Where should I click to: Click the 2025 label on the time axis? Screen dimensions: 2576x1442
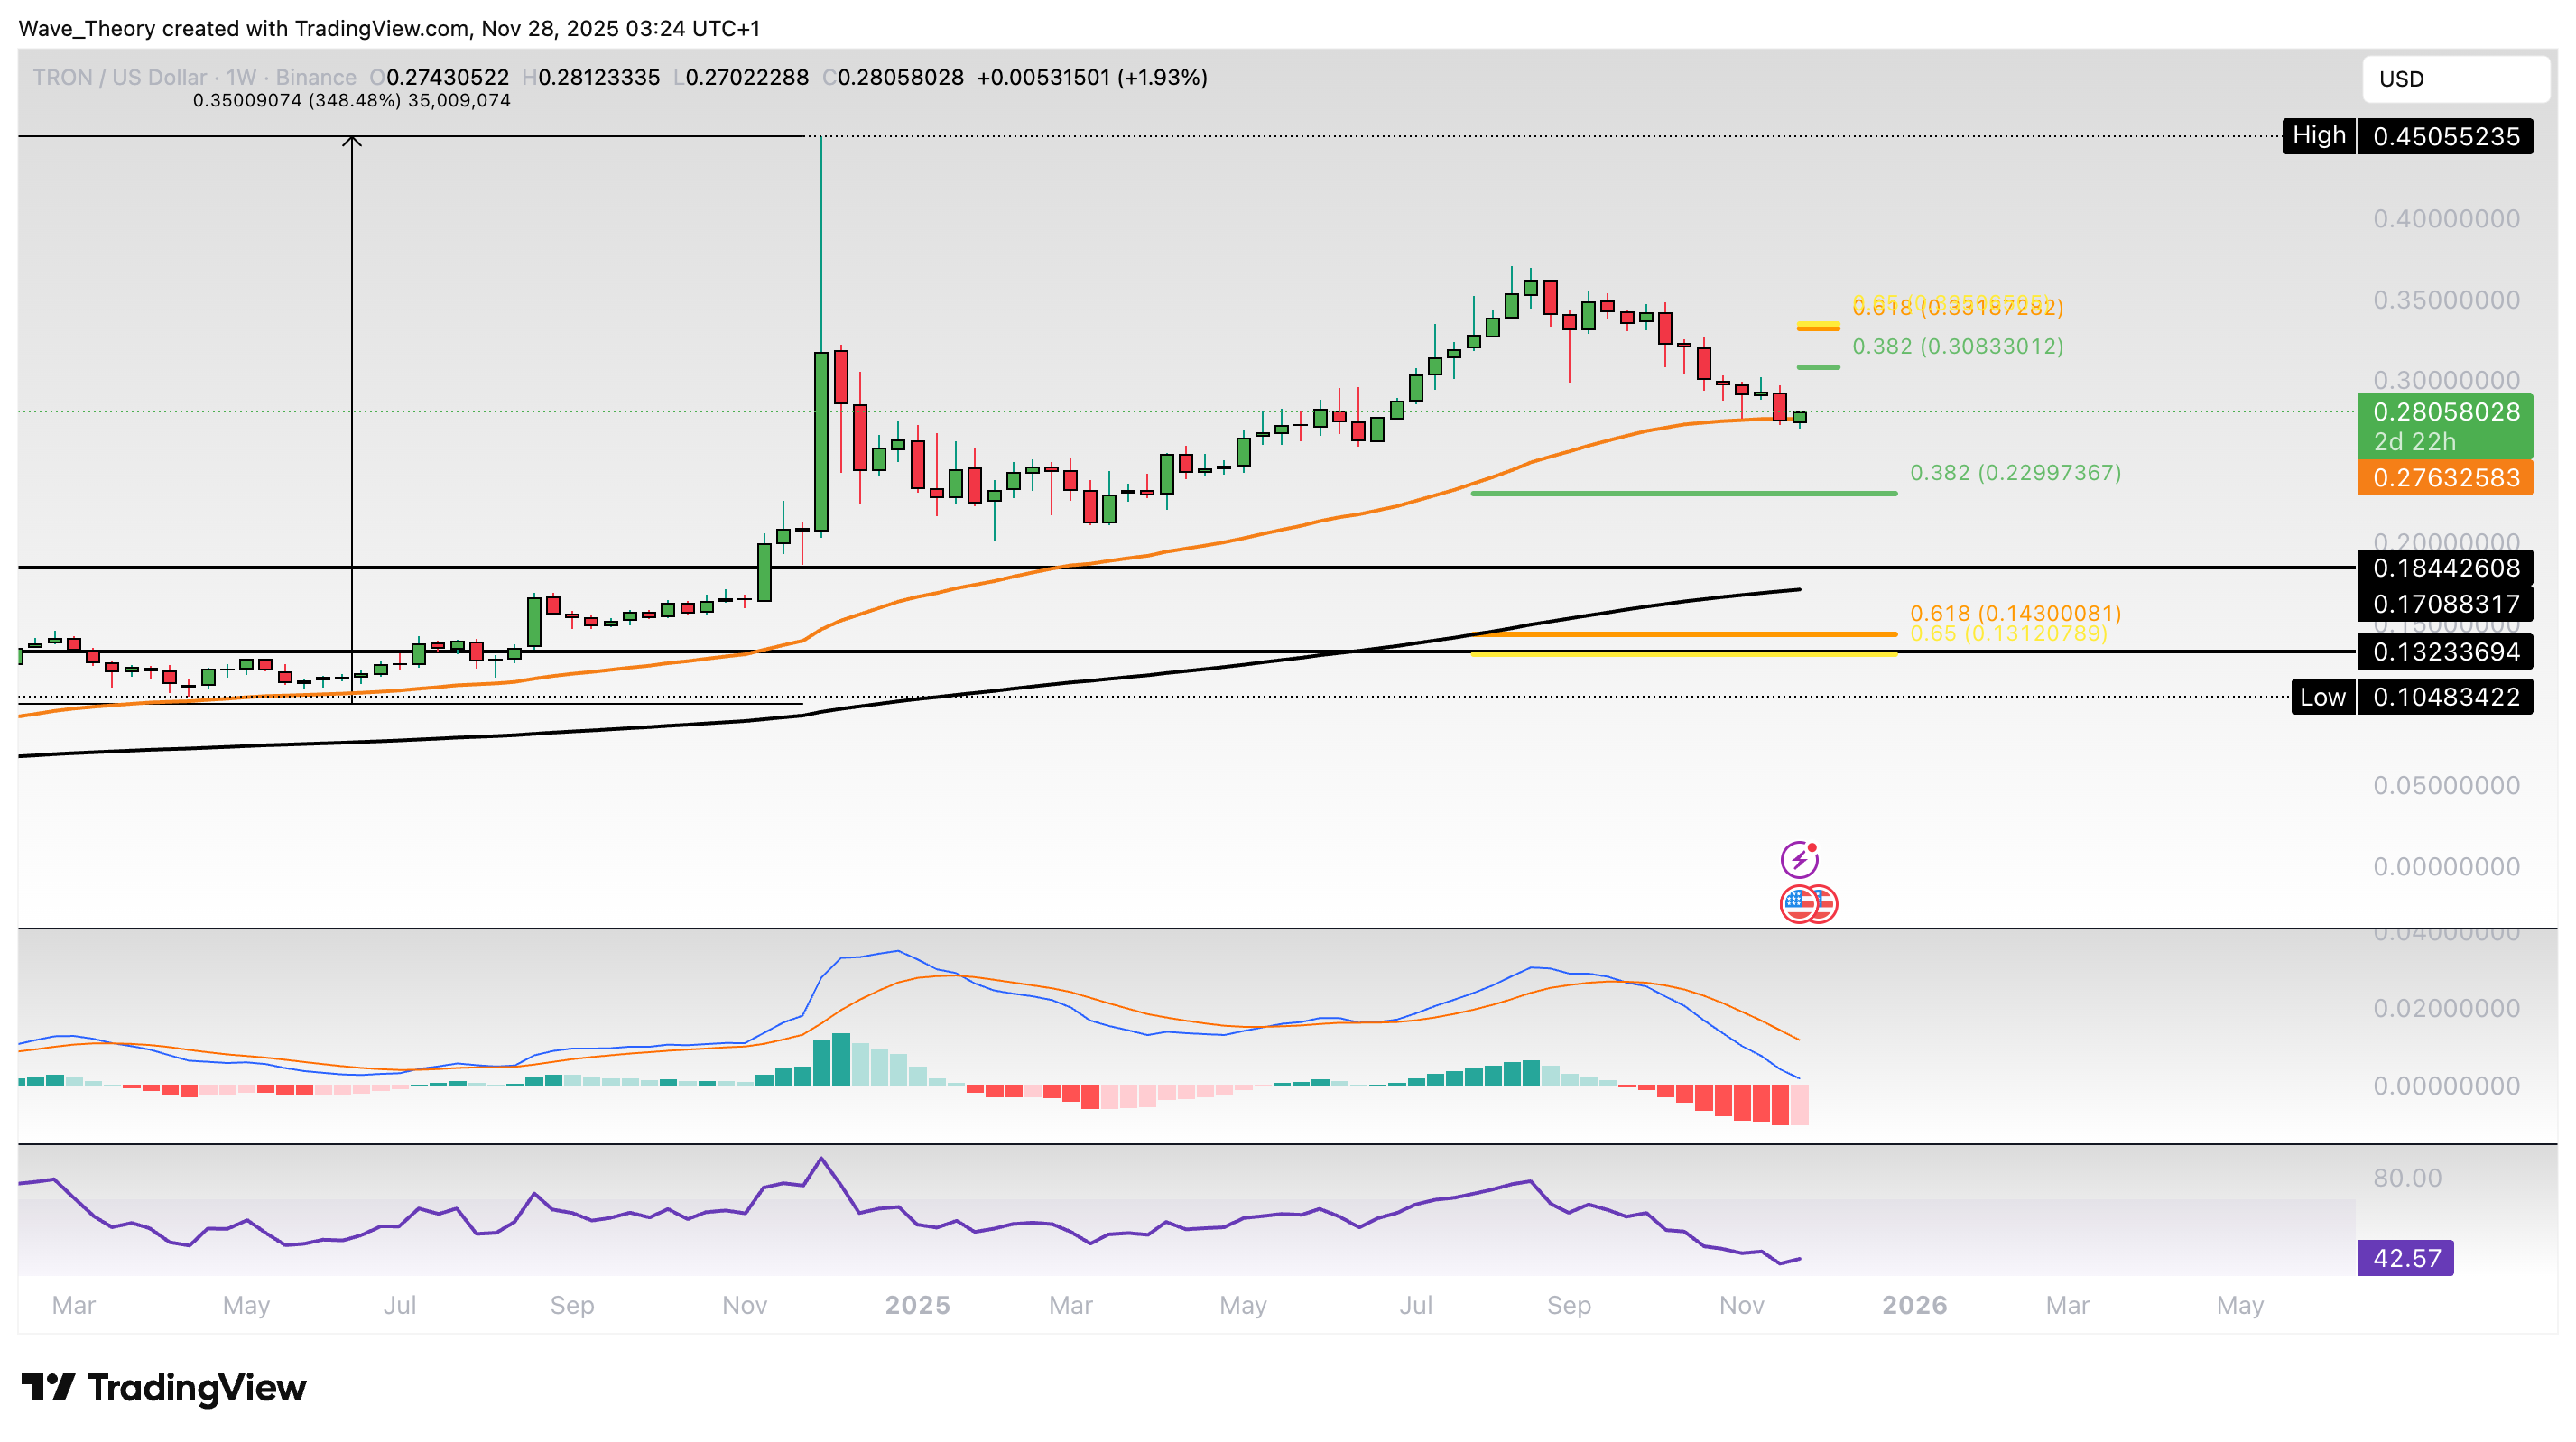[918, 1305]
